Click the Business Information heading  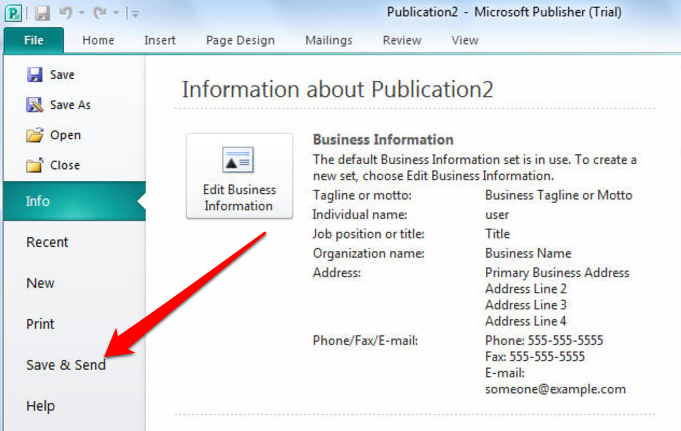[x=383, y=139]
